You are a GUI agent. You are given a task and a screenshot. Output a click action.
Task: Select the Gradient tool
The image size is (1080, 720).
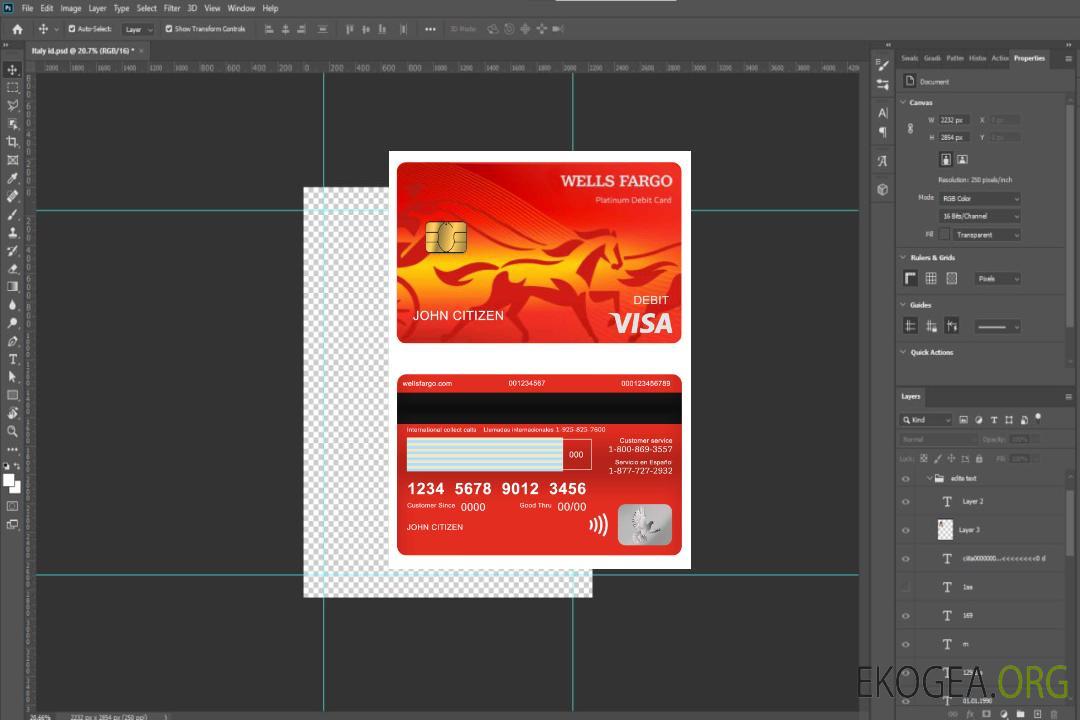12,287
